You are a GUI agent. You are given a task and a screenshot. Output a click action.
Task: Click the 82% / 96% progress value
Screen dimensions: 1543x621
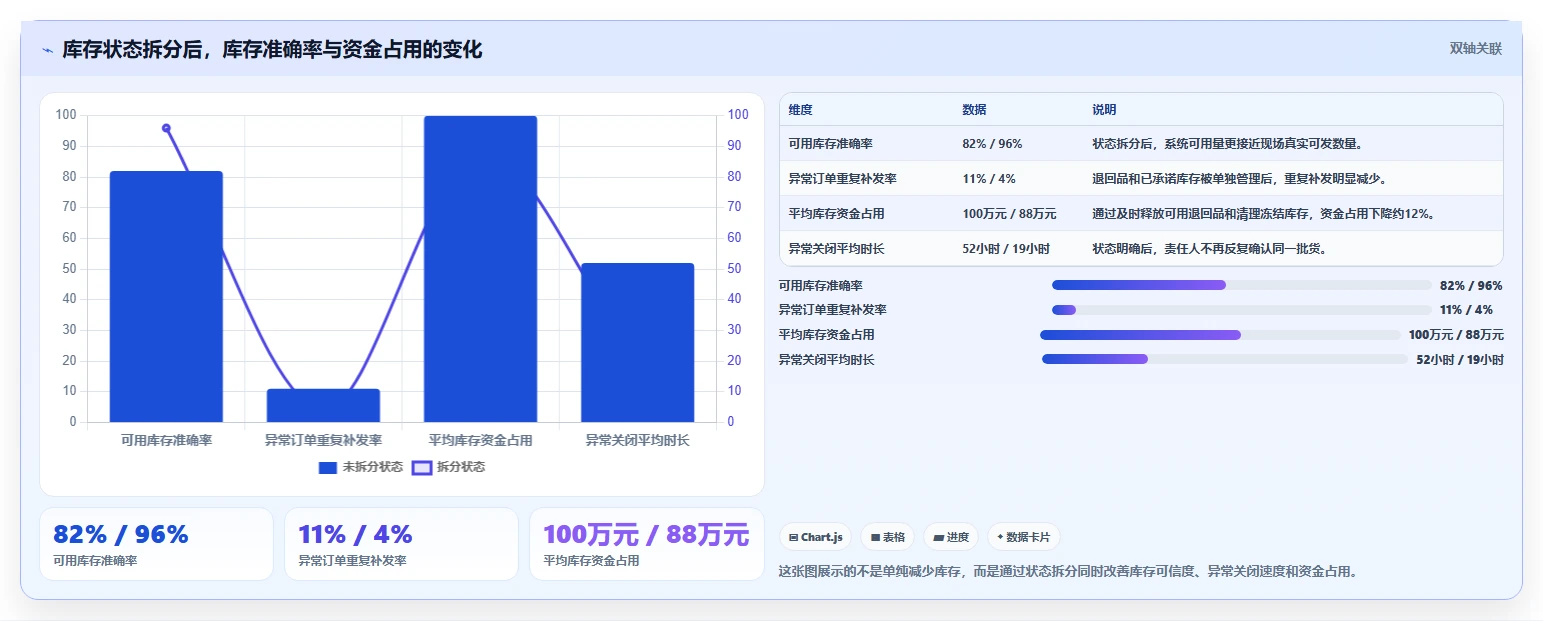coord(1471,285)
